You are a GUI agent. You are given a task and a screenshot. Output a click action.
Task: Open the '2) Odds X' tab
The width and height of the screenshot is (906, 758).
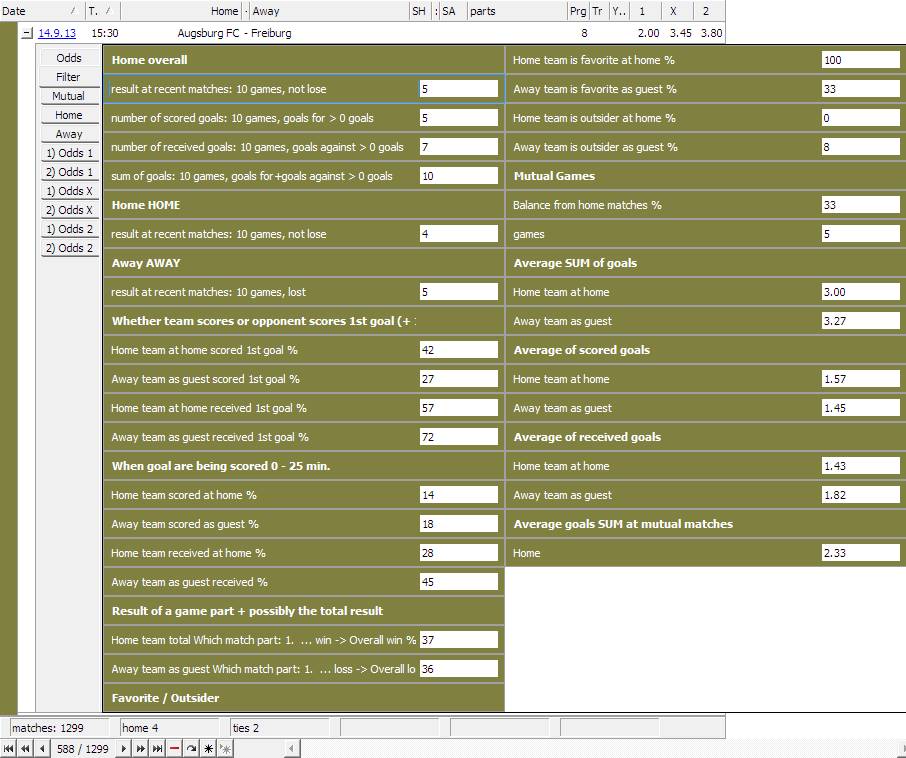point(69,210)
